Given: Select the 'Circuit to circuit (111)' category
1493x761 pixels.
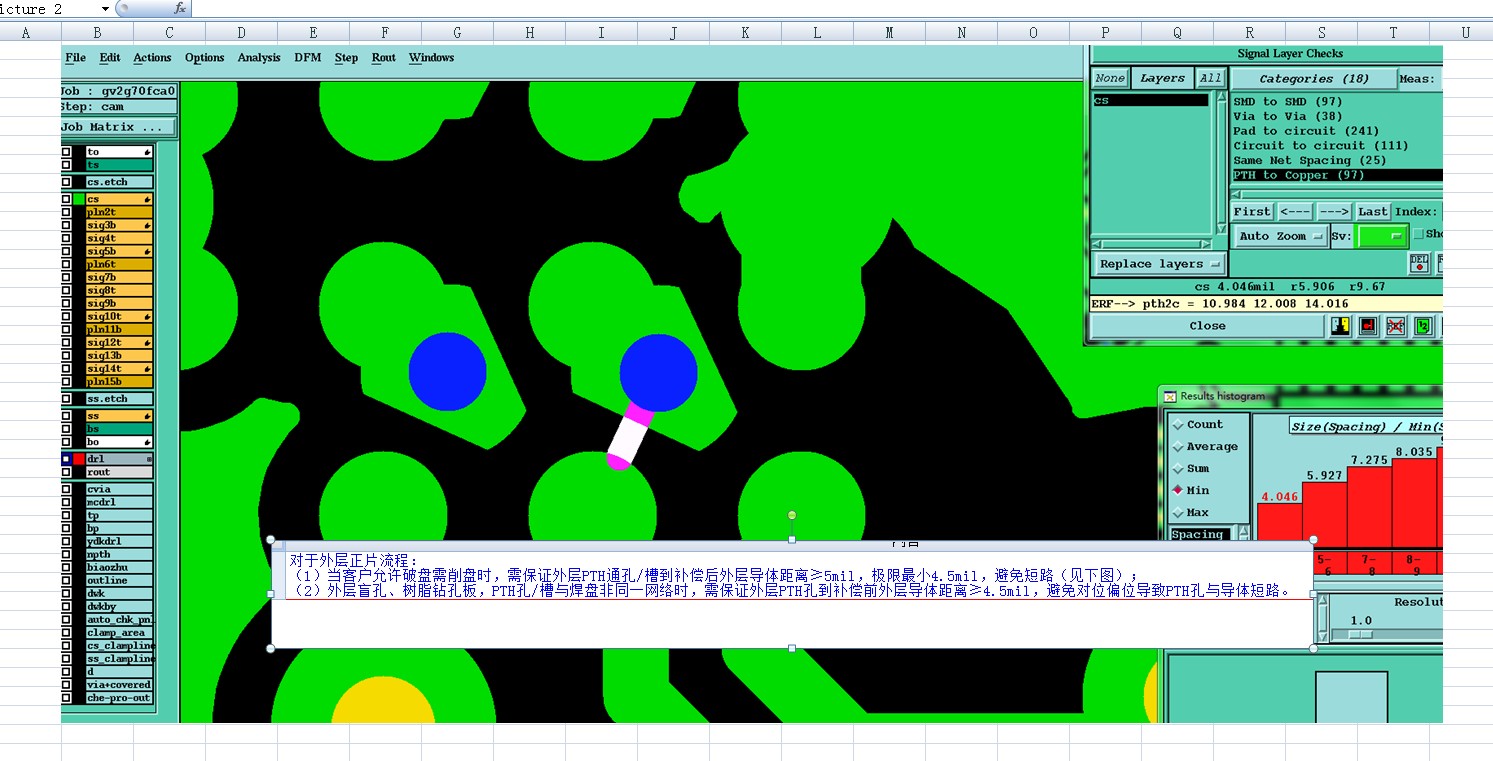Looking at the screenshot, I should tap(1321, 146).
